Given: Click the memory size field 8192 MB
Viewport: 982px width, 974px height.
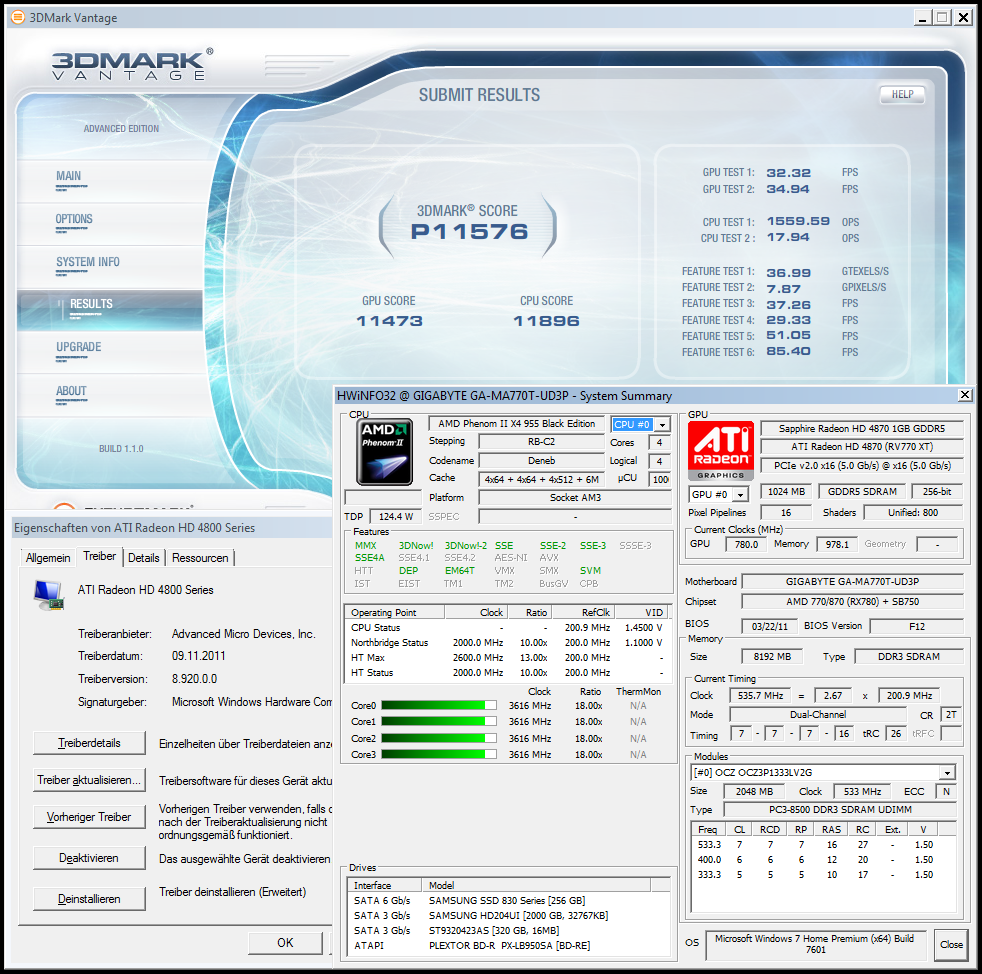Looking at the screenshot, I should click(x=772, y=657).
